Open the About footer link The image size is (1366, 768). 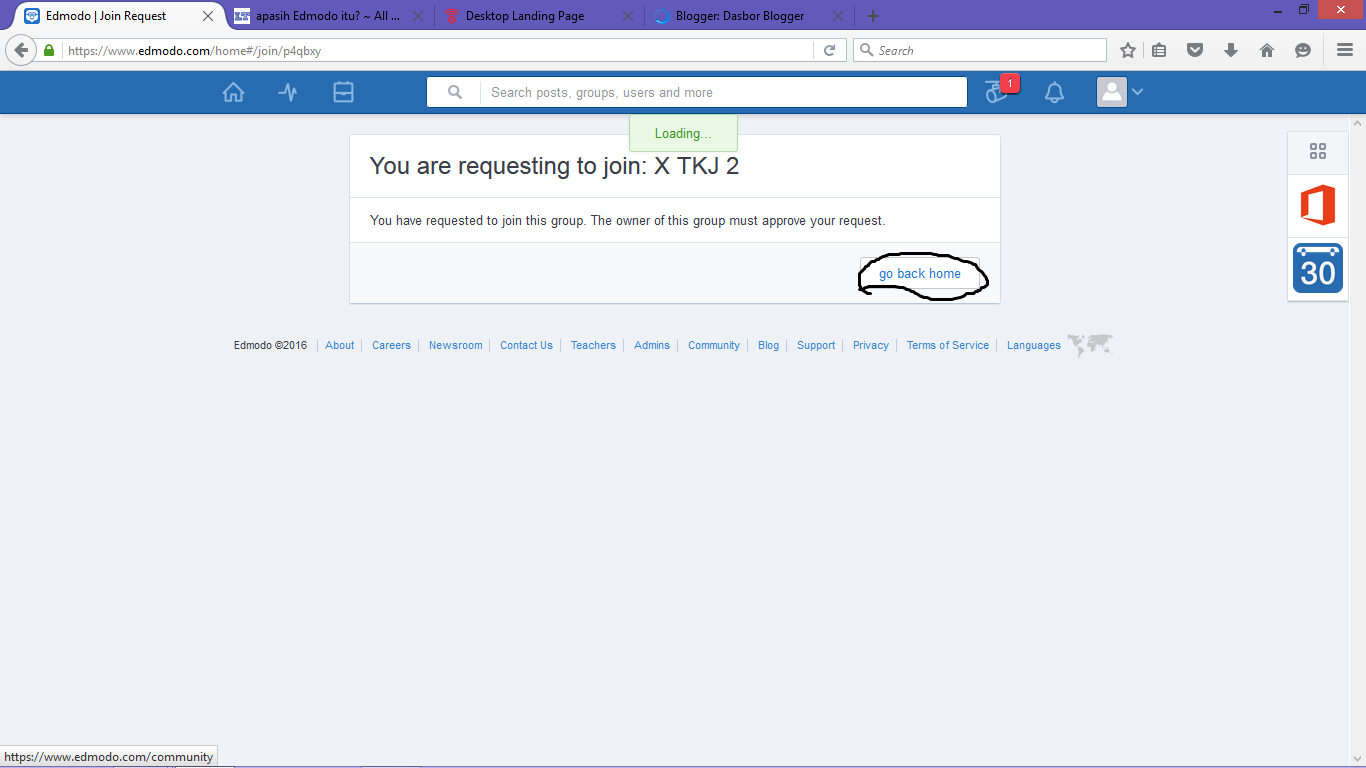tap(340, 345)
